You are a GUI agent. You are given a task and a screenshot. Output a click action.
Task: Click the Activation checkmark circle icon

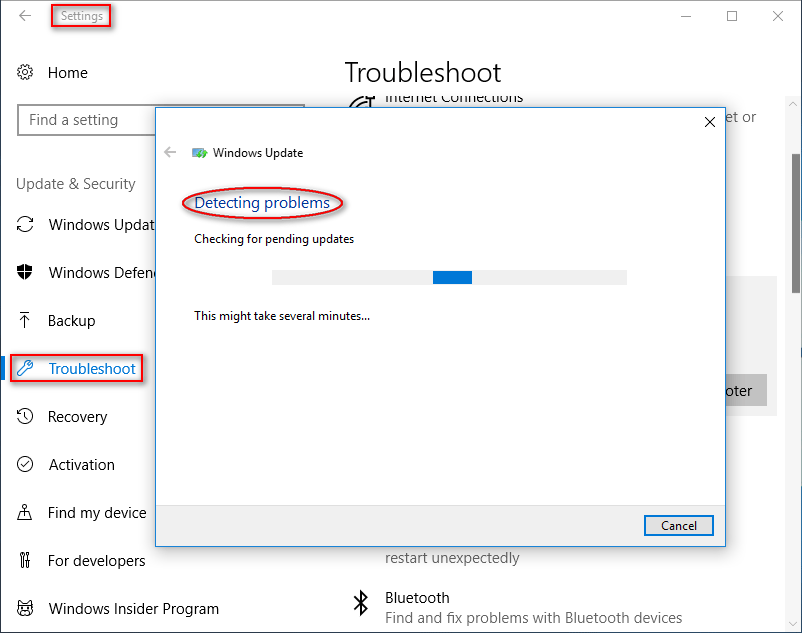pos(25,464)
